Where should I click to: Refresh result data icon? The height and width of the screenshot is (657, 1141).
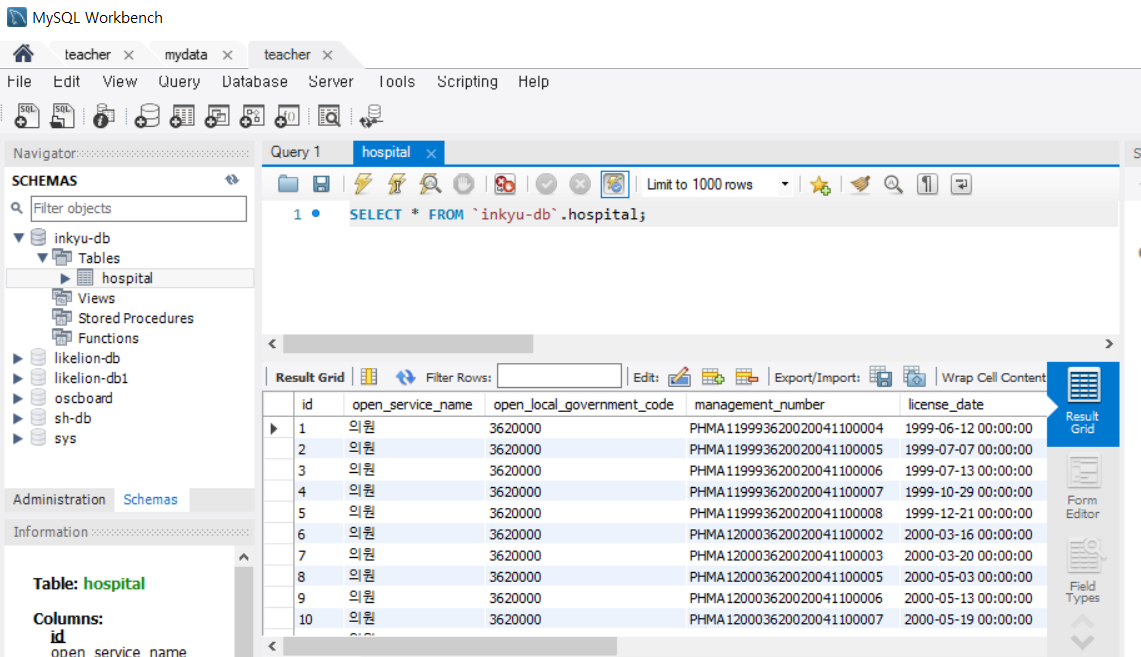click(405, 377)
